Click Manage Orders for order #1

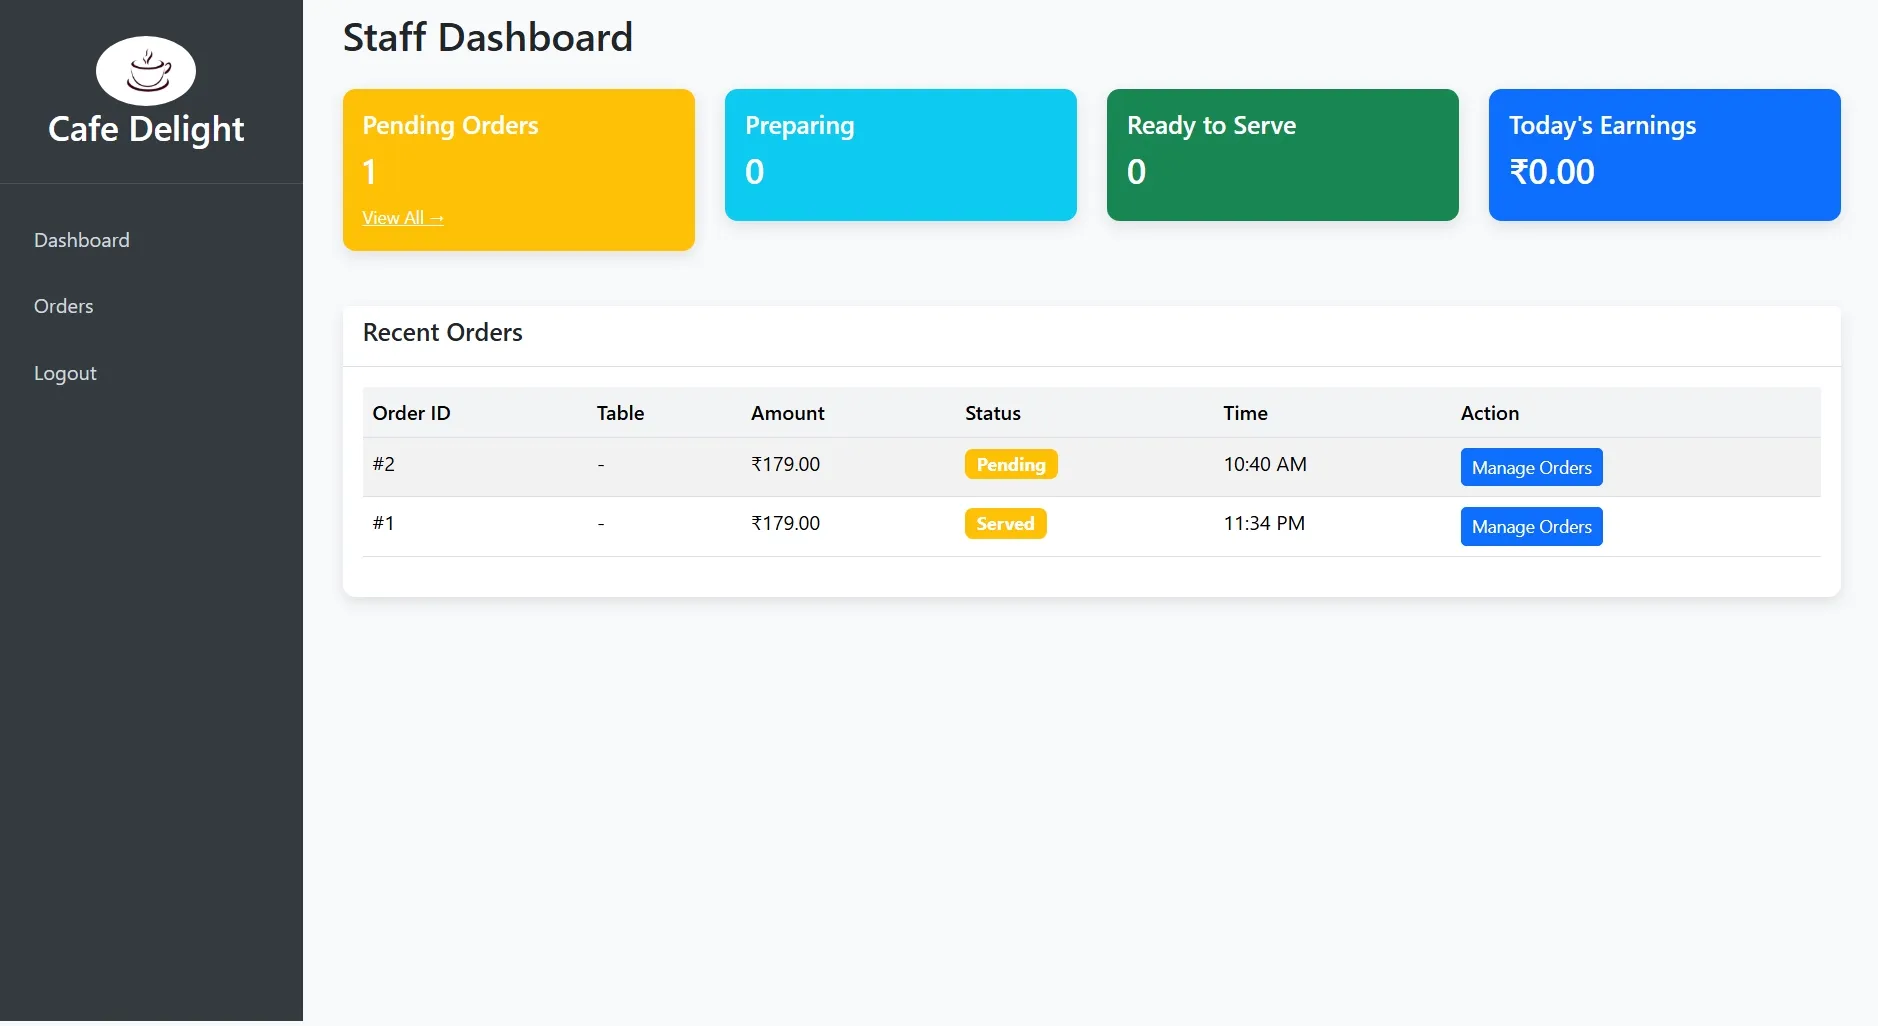click(1530, 526)
